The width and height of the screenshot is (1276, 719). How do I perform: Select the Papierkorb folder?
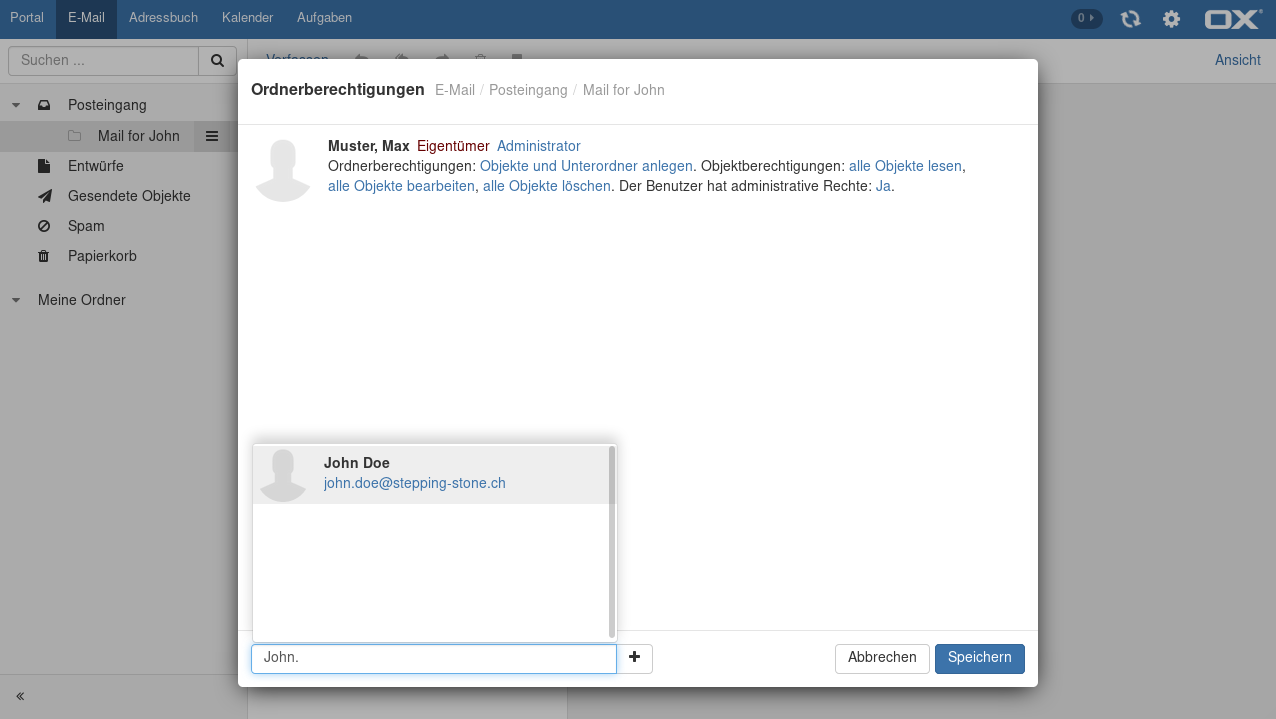coord(102,256)
